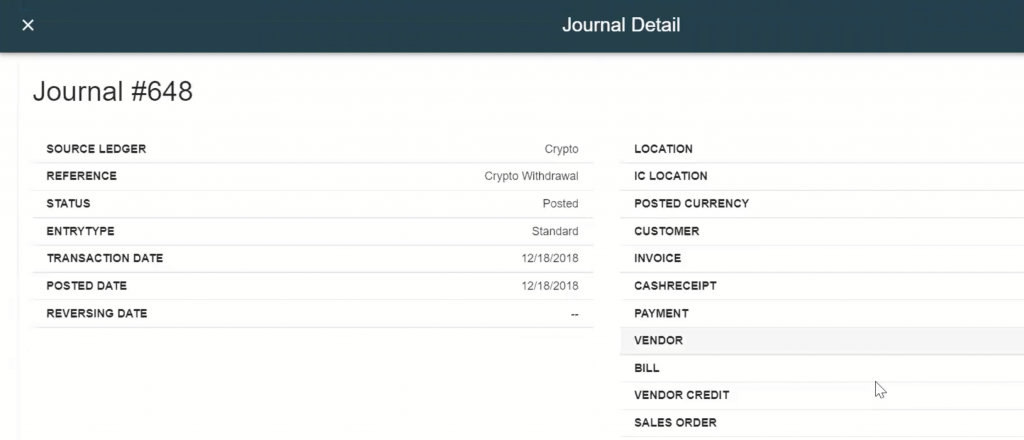Select the Posted status value
Image resolution: width=1024 pixels, height=440 pixels.
coord(560,204)
